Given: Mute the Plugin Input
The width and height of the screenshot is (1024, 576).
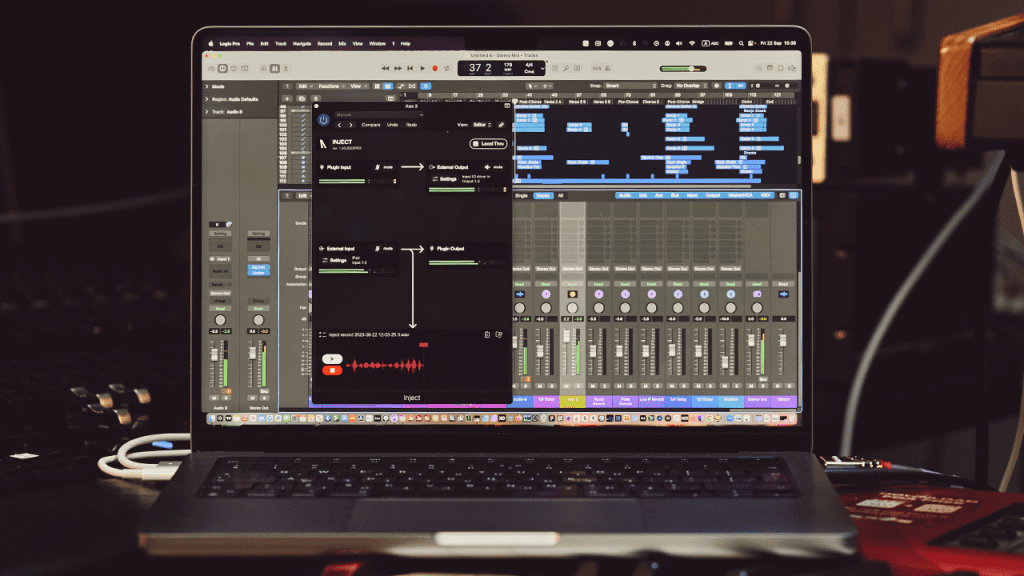Looking at the screenshot, I should pos(385,167).
